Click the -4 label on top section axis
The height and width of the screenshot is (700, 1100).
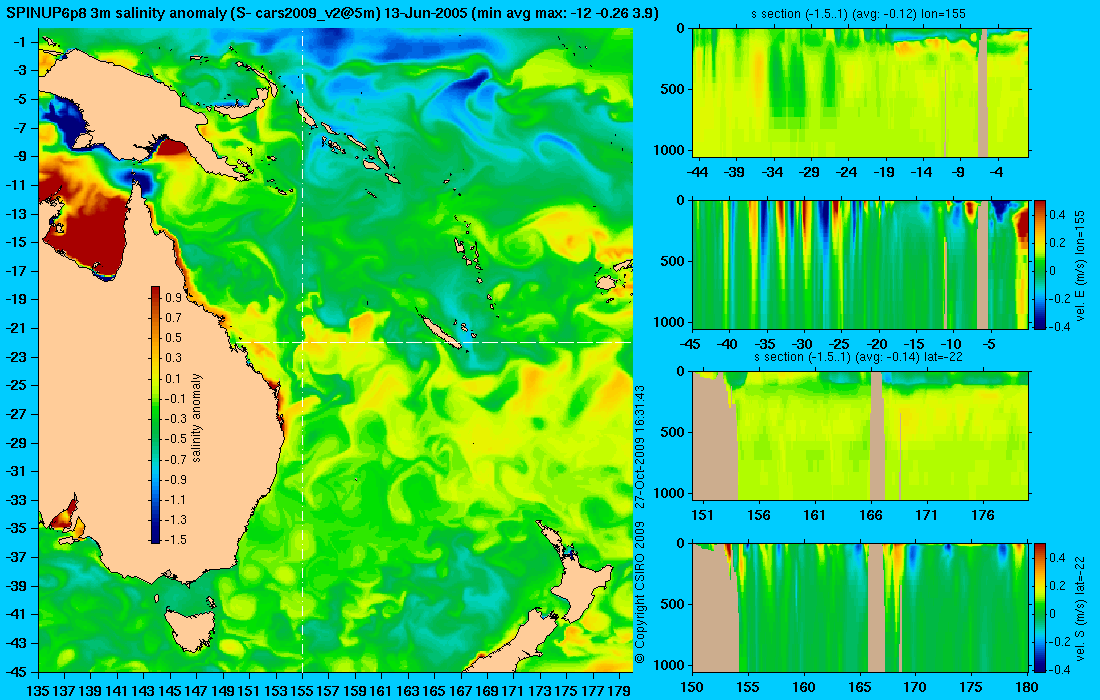(x=996, y=172)
